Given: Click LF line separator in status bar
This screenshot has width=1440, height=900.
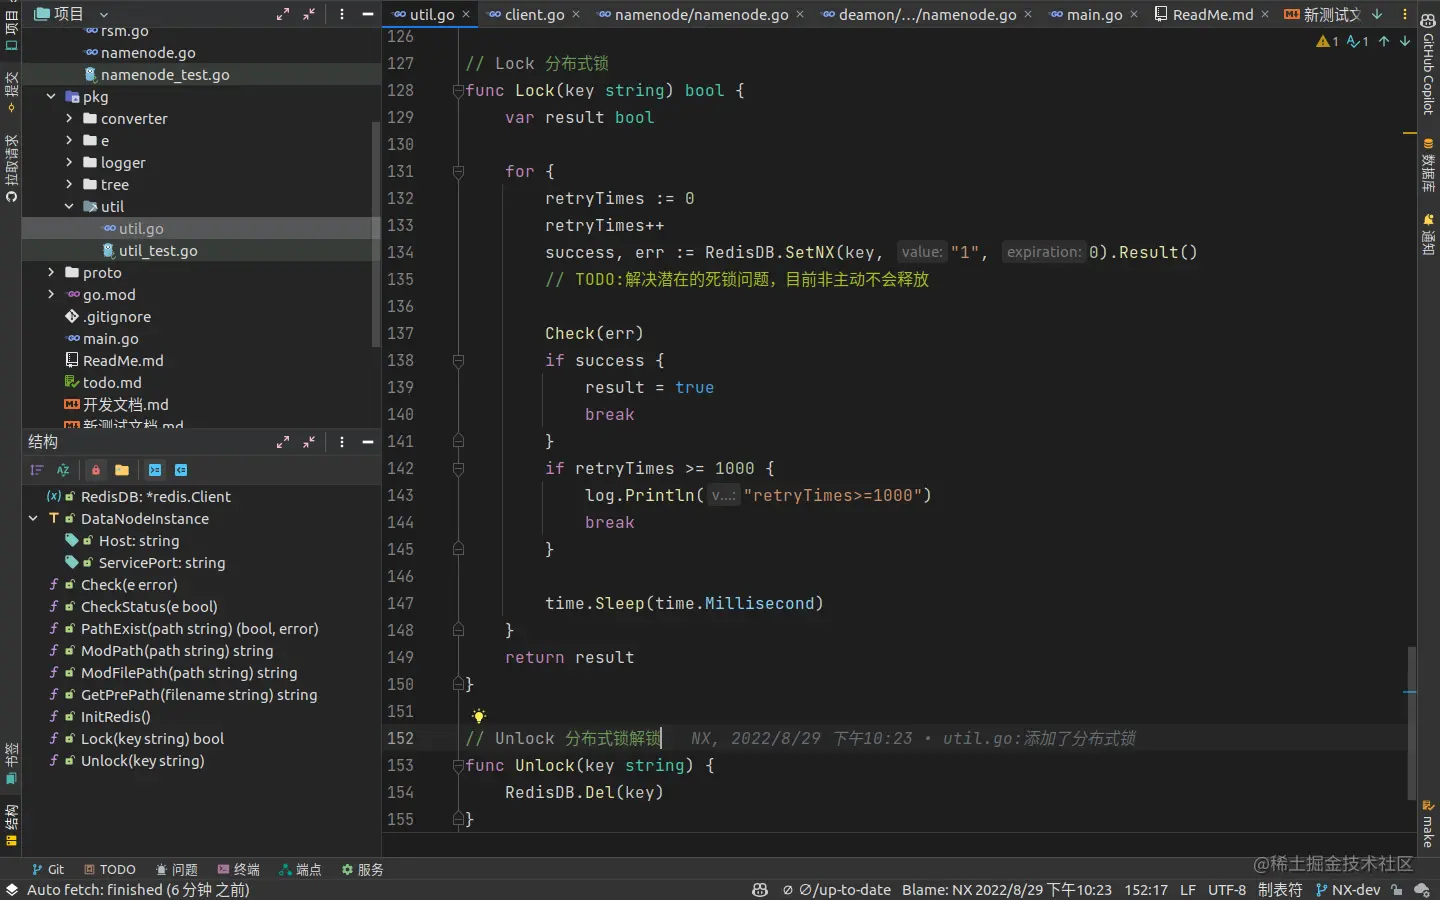Looking at the screenshot, I should coord(1188,890).
